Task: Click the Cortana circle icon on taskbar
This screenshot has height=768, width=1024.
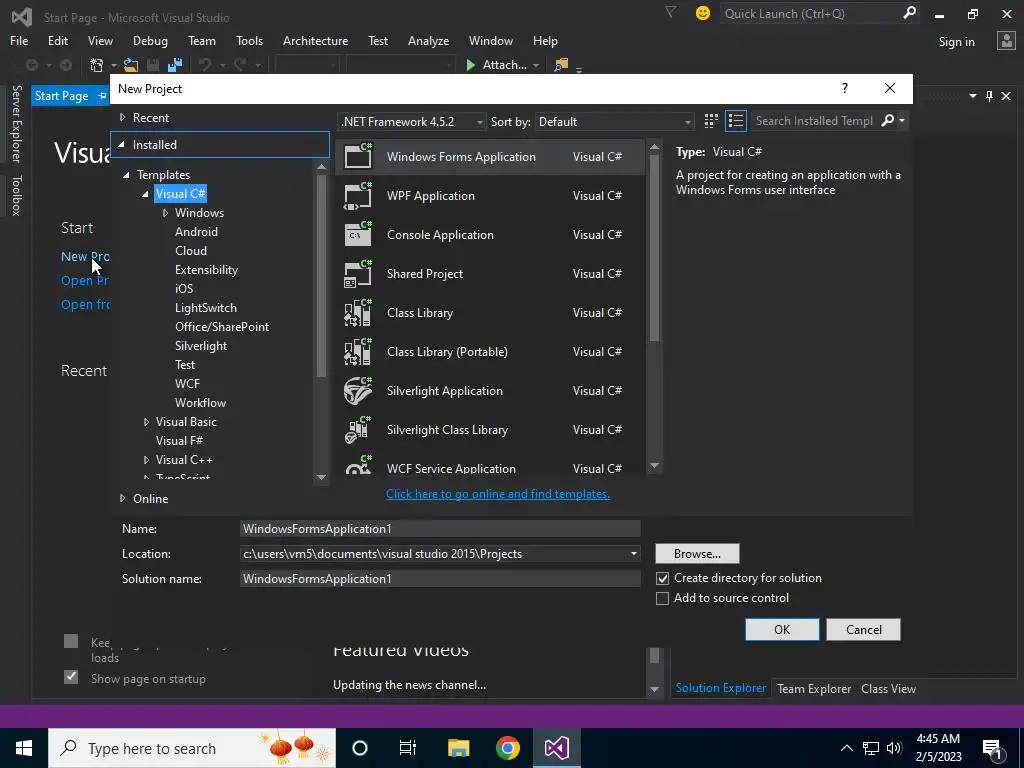Action: click(x=360, y=748)
